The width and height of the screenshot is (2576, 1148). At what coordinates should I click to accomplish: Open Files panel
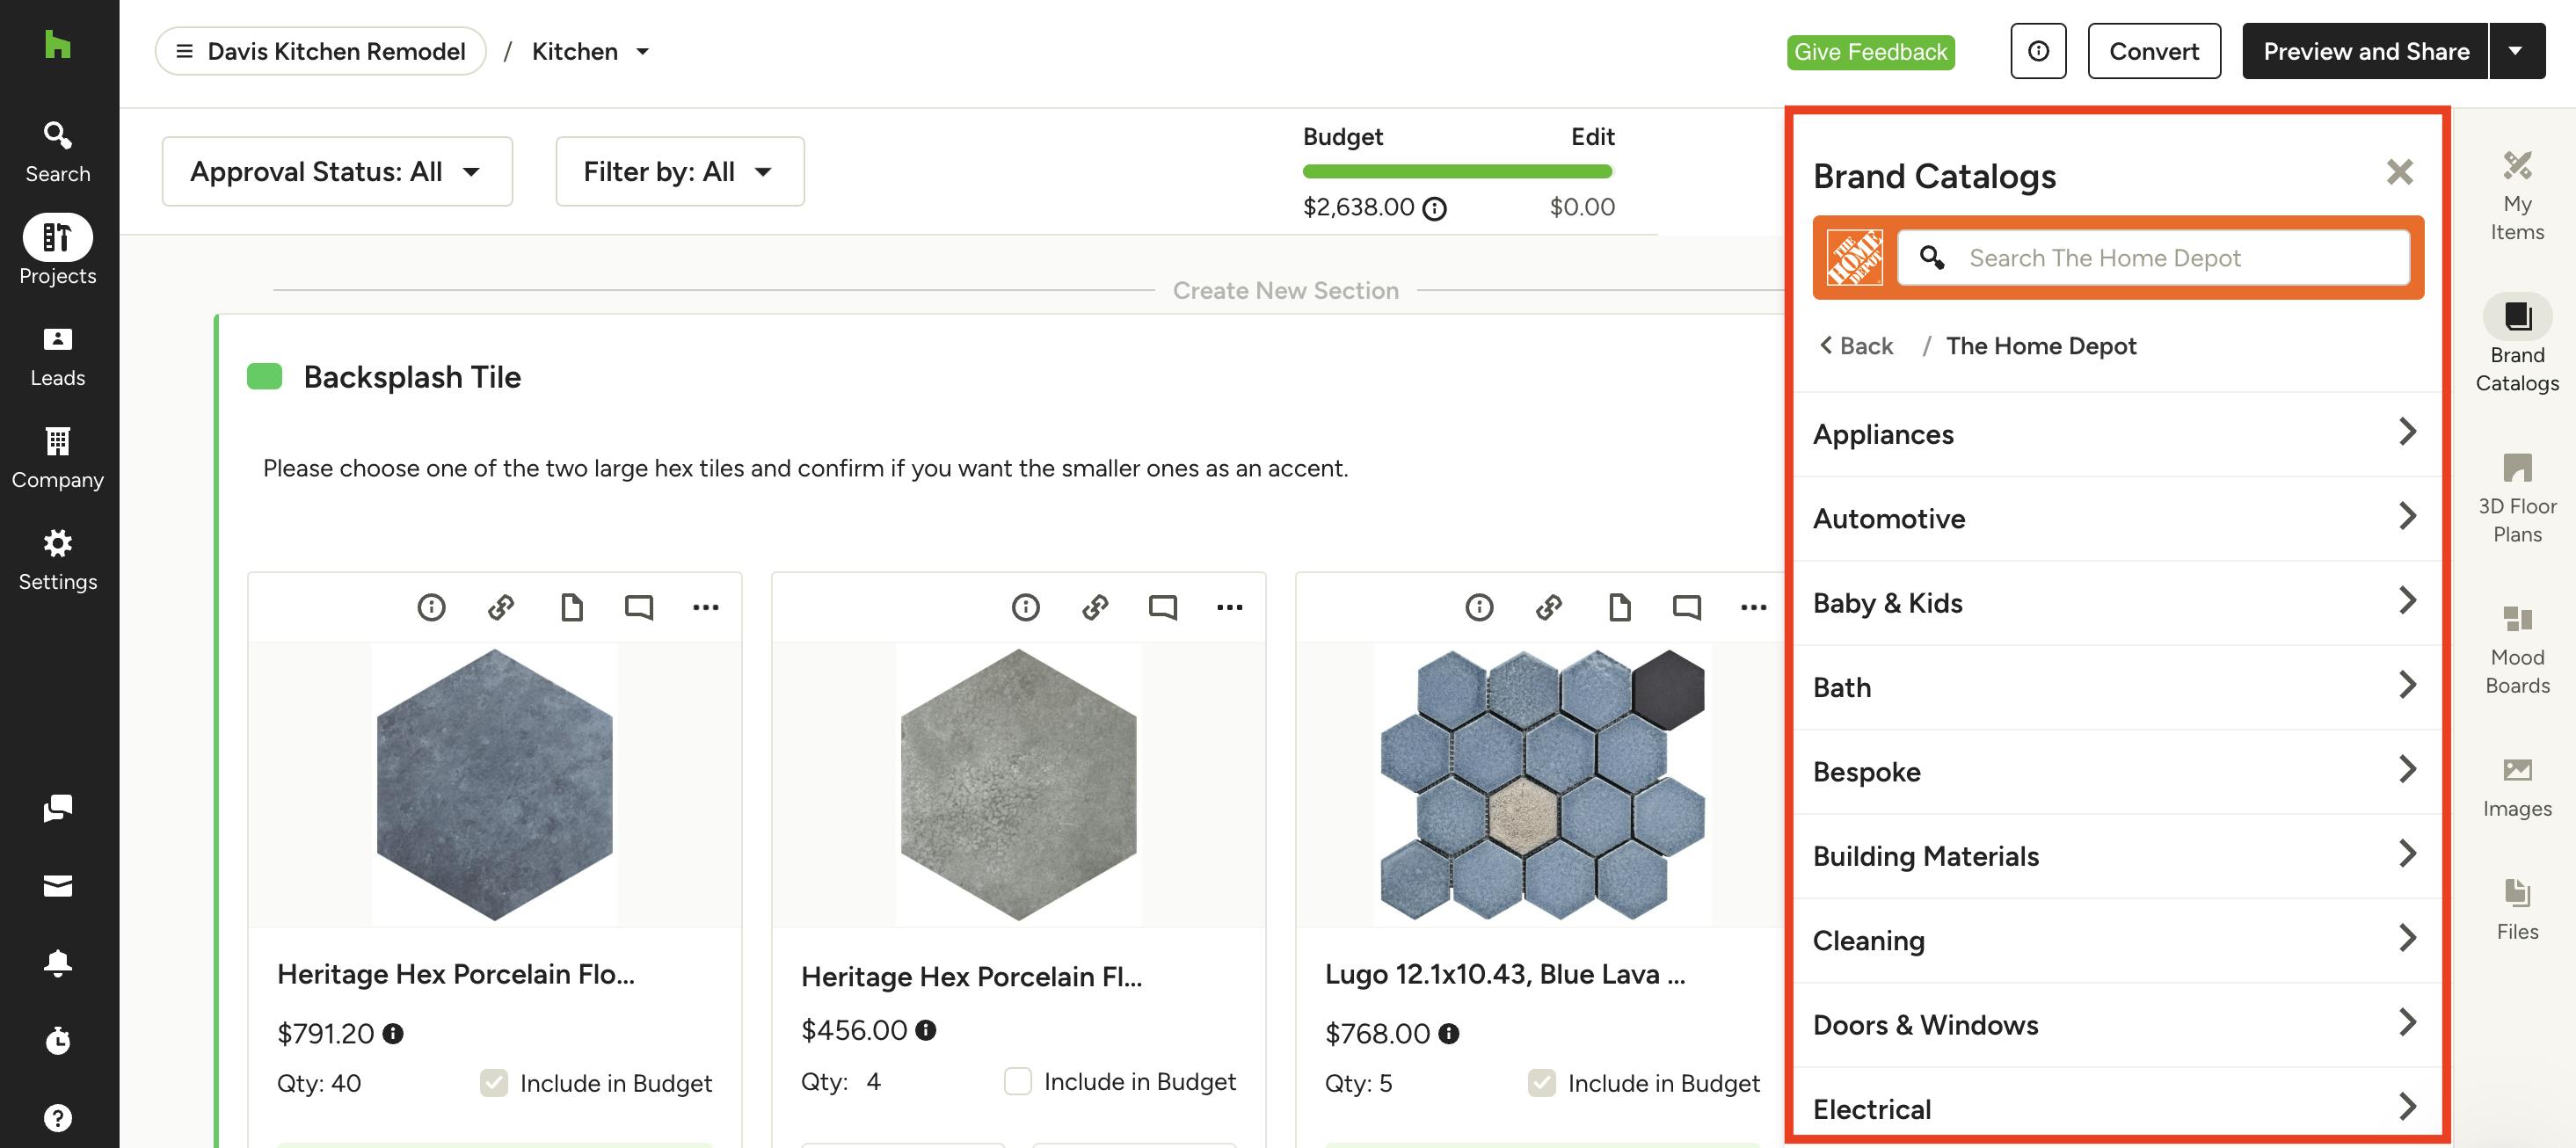(2517, 910)
